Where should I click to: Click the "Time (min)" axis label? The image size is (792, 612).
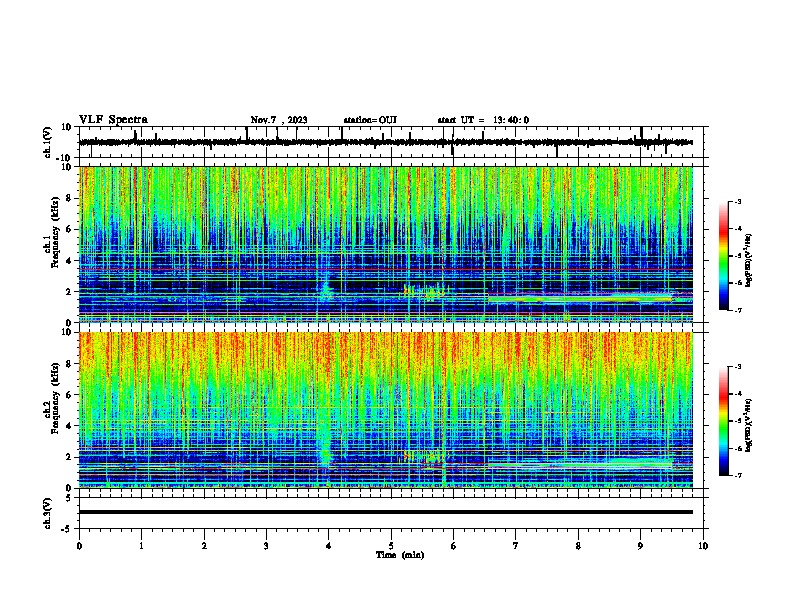point(400,555)
